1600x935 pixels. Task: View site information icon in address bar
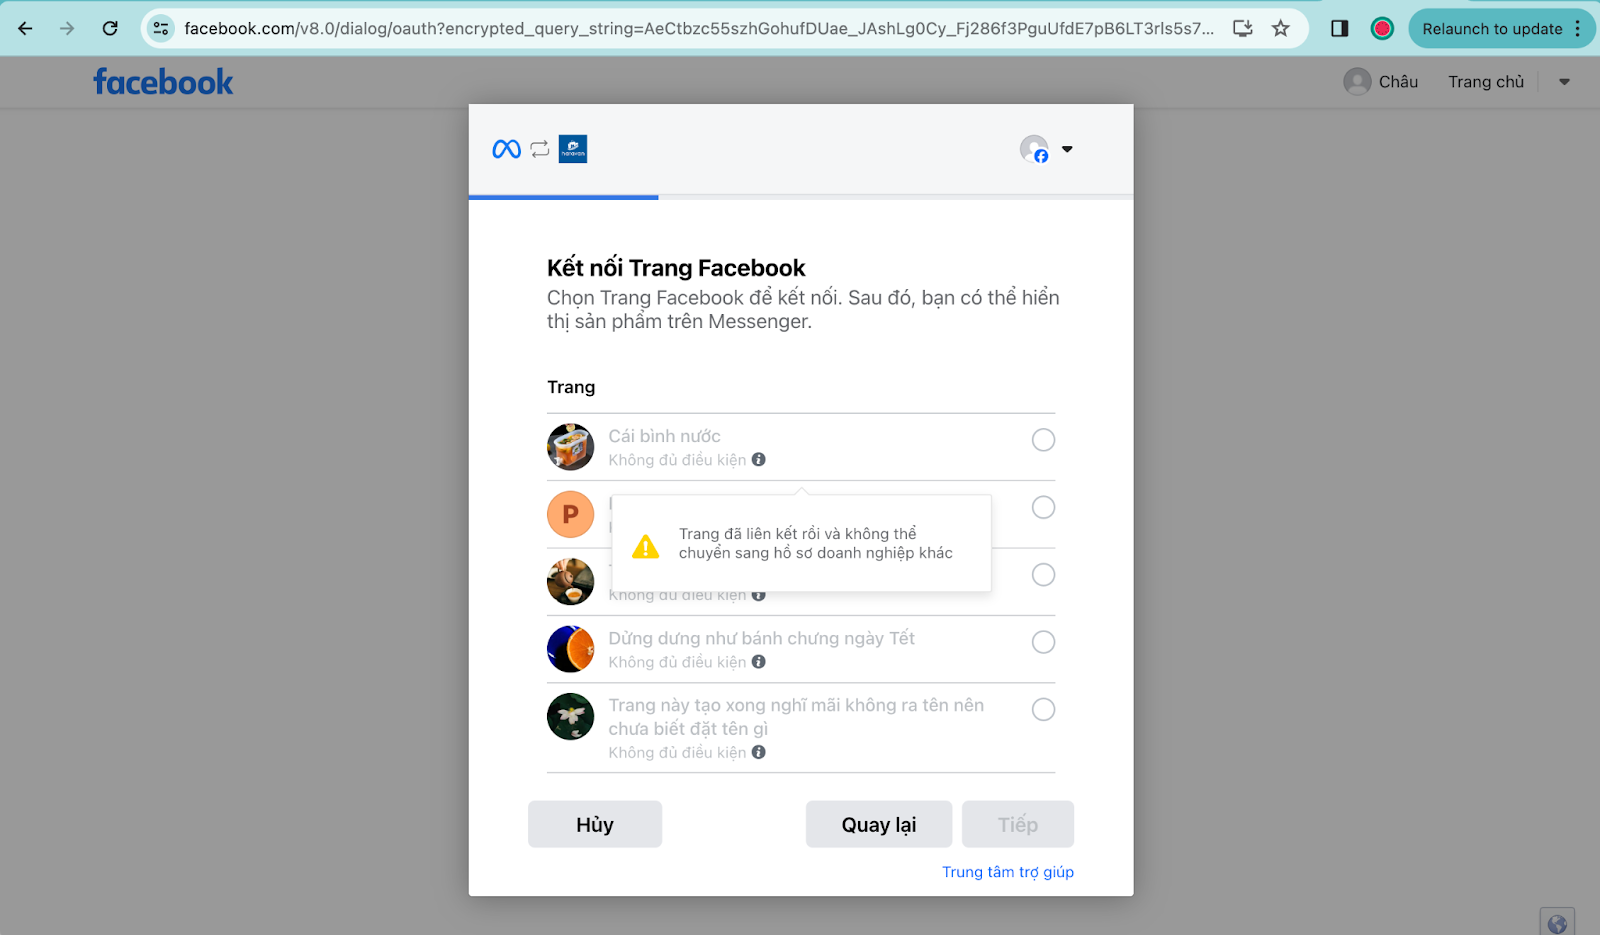tap(161, 28)
